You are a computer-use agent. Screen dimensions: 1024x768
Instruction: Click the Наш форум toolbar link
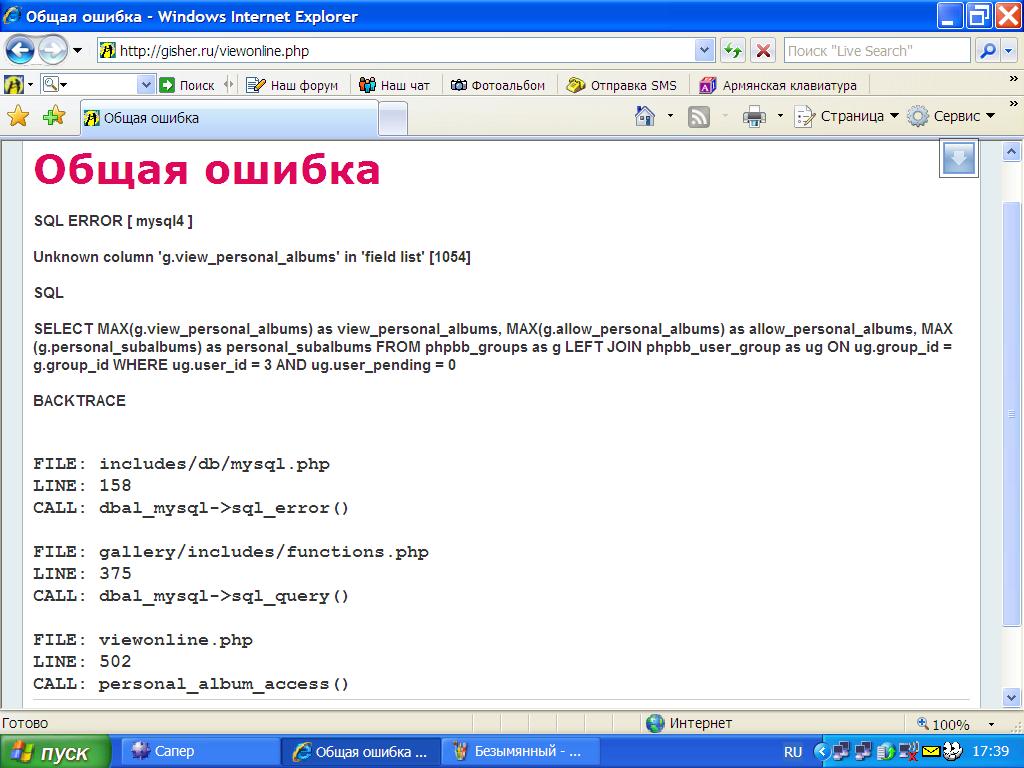[x=293, y=85]
